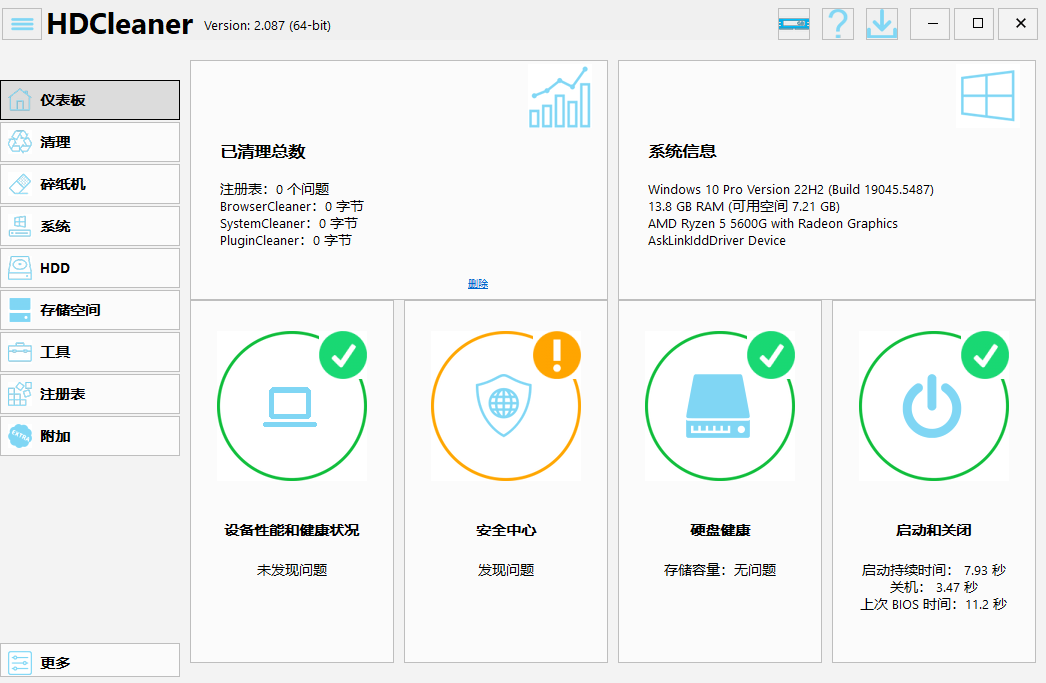Click the download update icon

coord(882,24)
